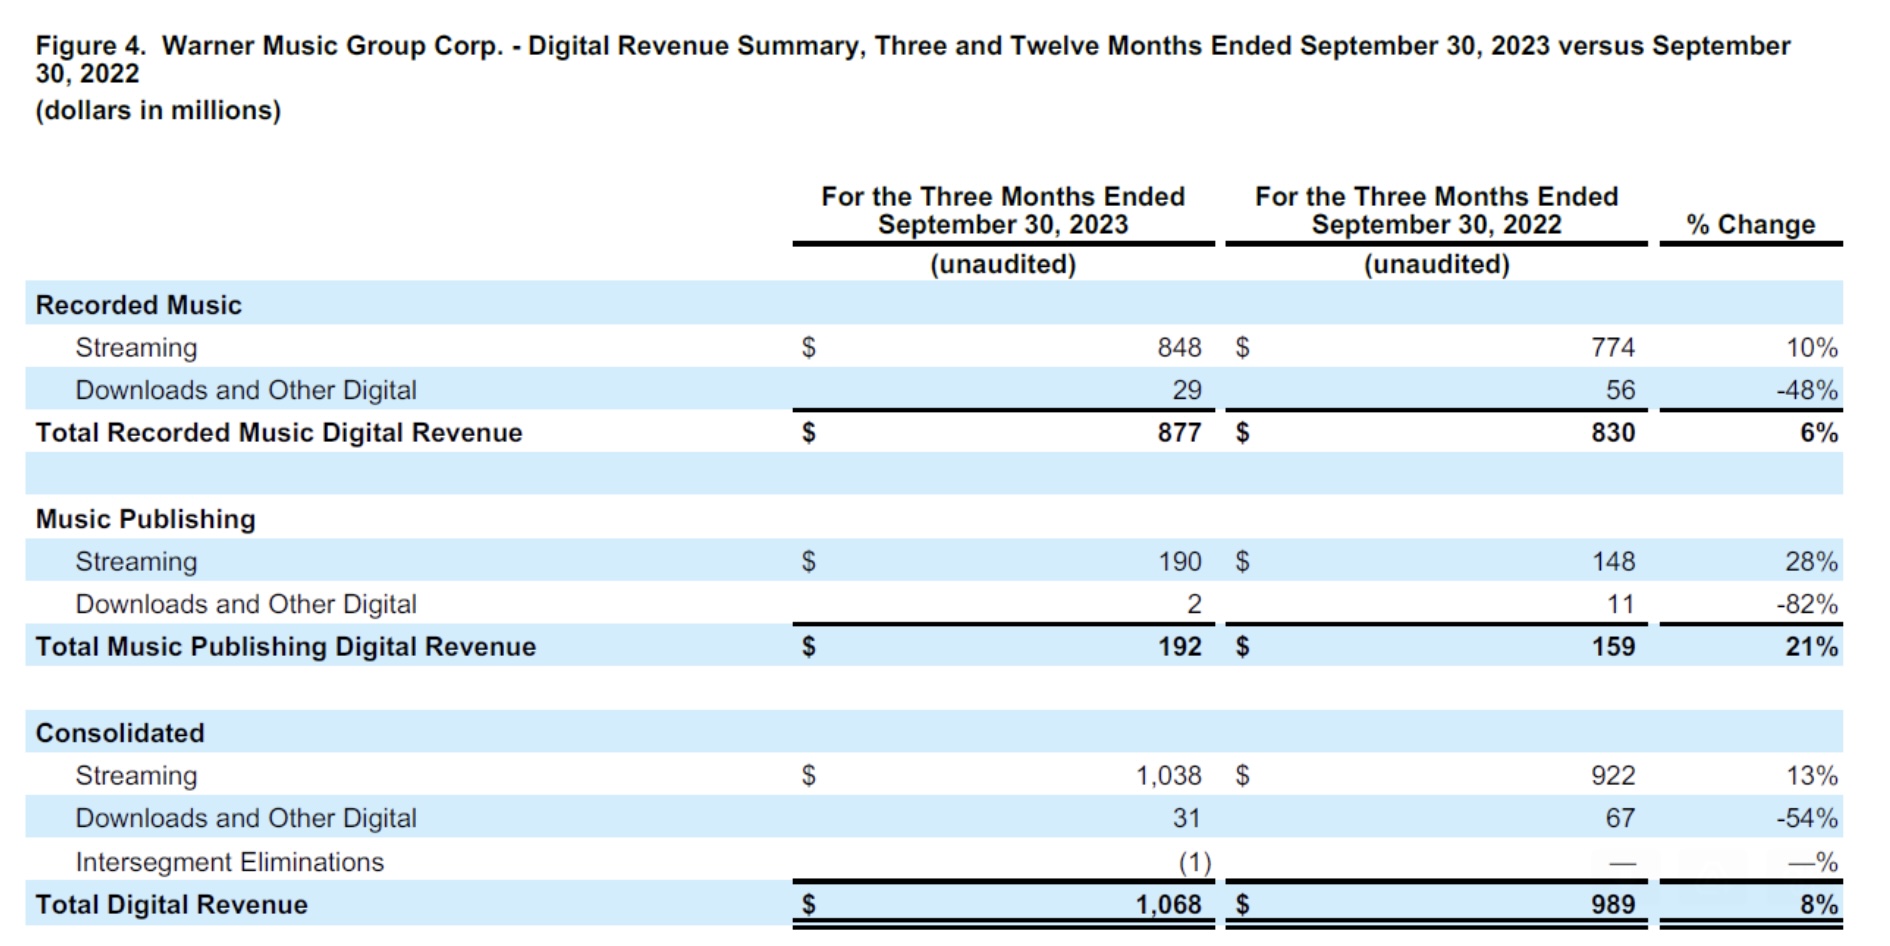
Task: Click the Recorded Music downloads value 29
Action: (1187, 390)
